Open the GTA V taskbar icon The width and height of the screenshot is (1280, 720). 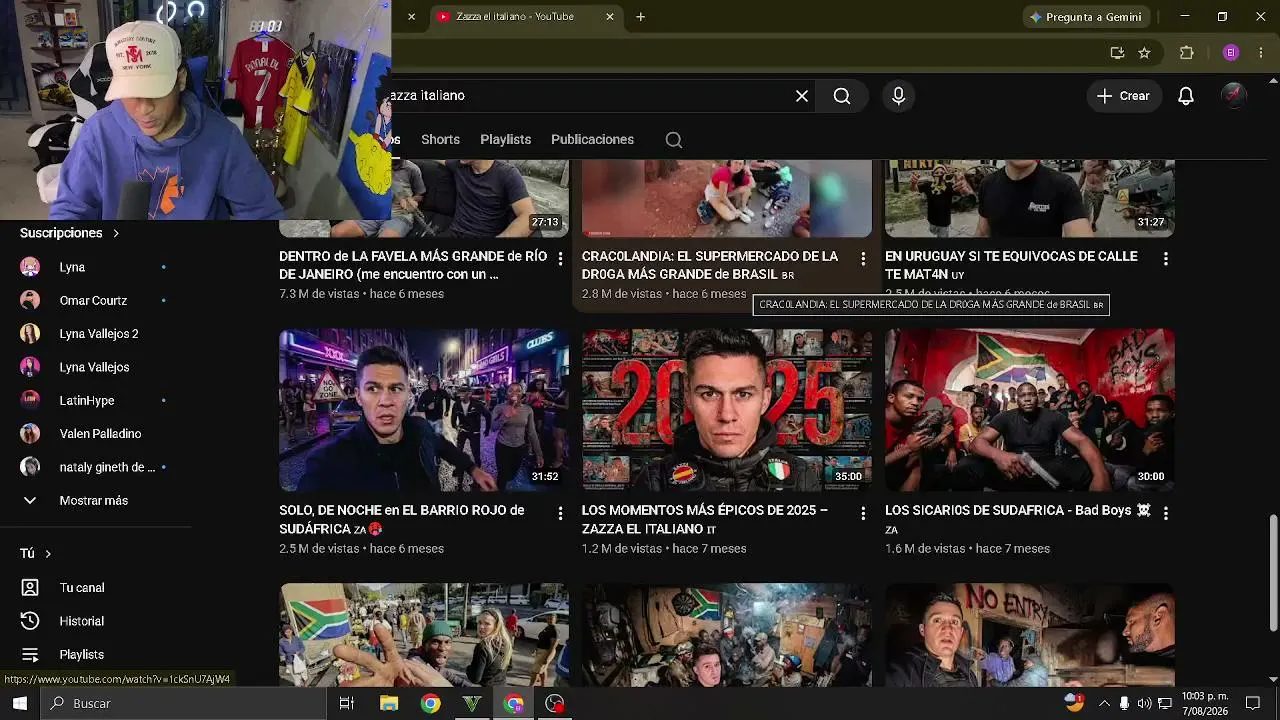pyautogui.click(x=472, y=704)
